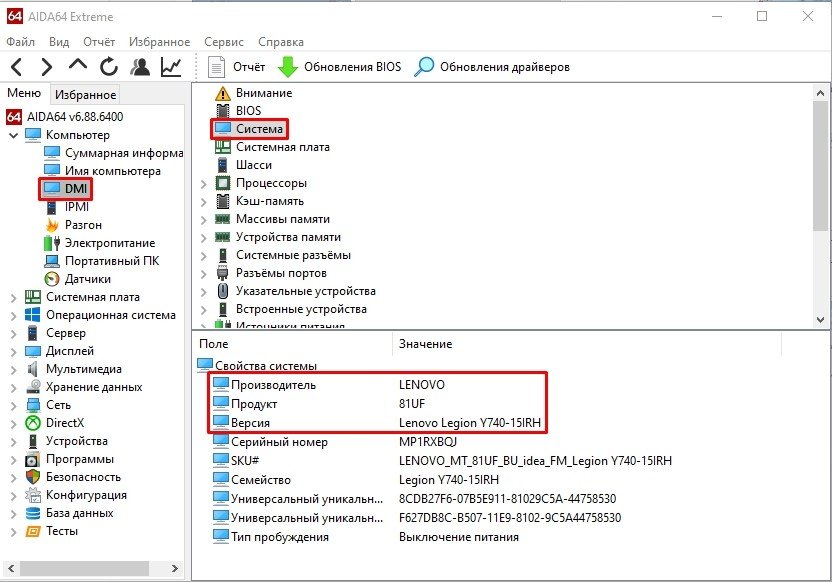Select the Устройства icon in the tree
Screen dimensions: 832x582
(x=33, y=441)
